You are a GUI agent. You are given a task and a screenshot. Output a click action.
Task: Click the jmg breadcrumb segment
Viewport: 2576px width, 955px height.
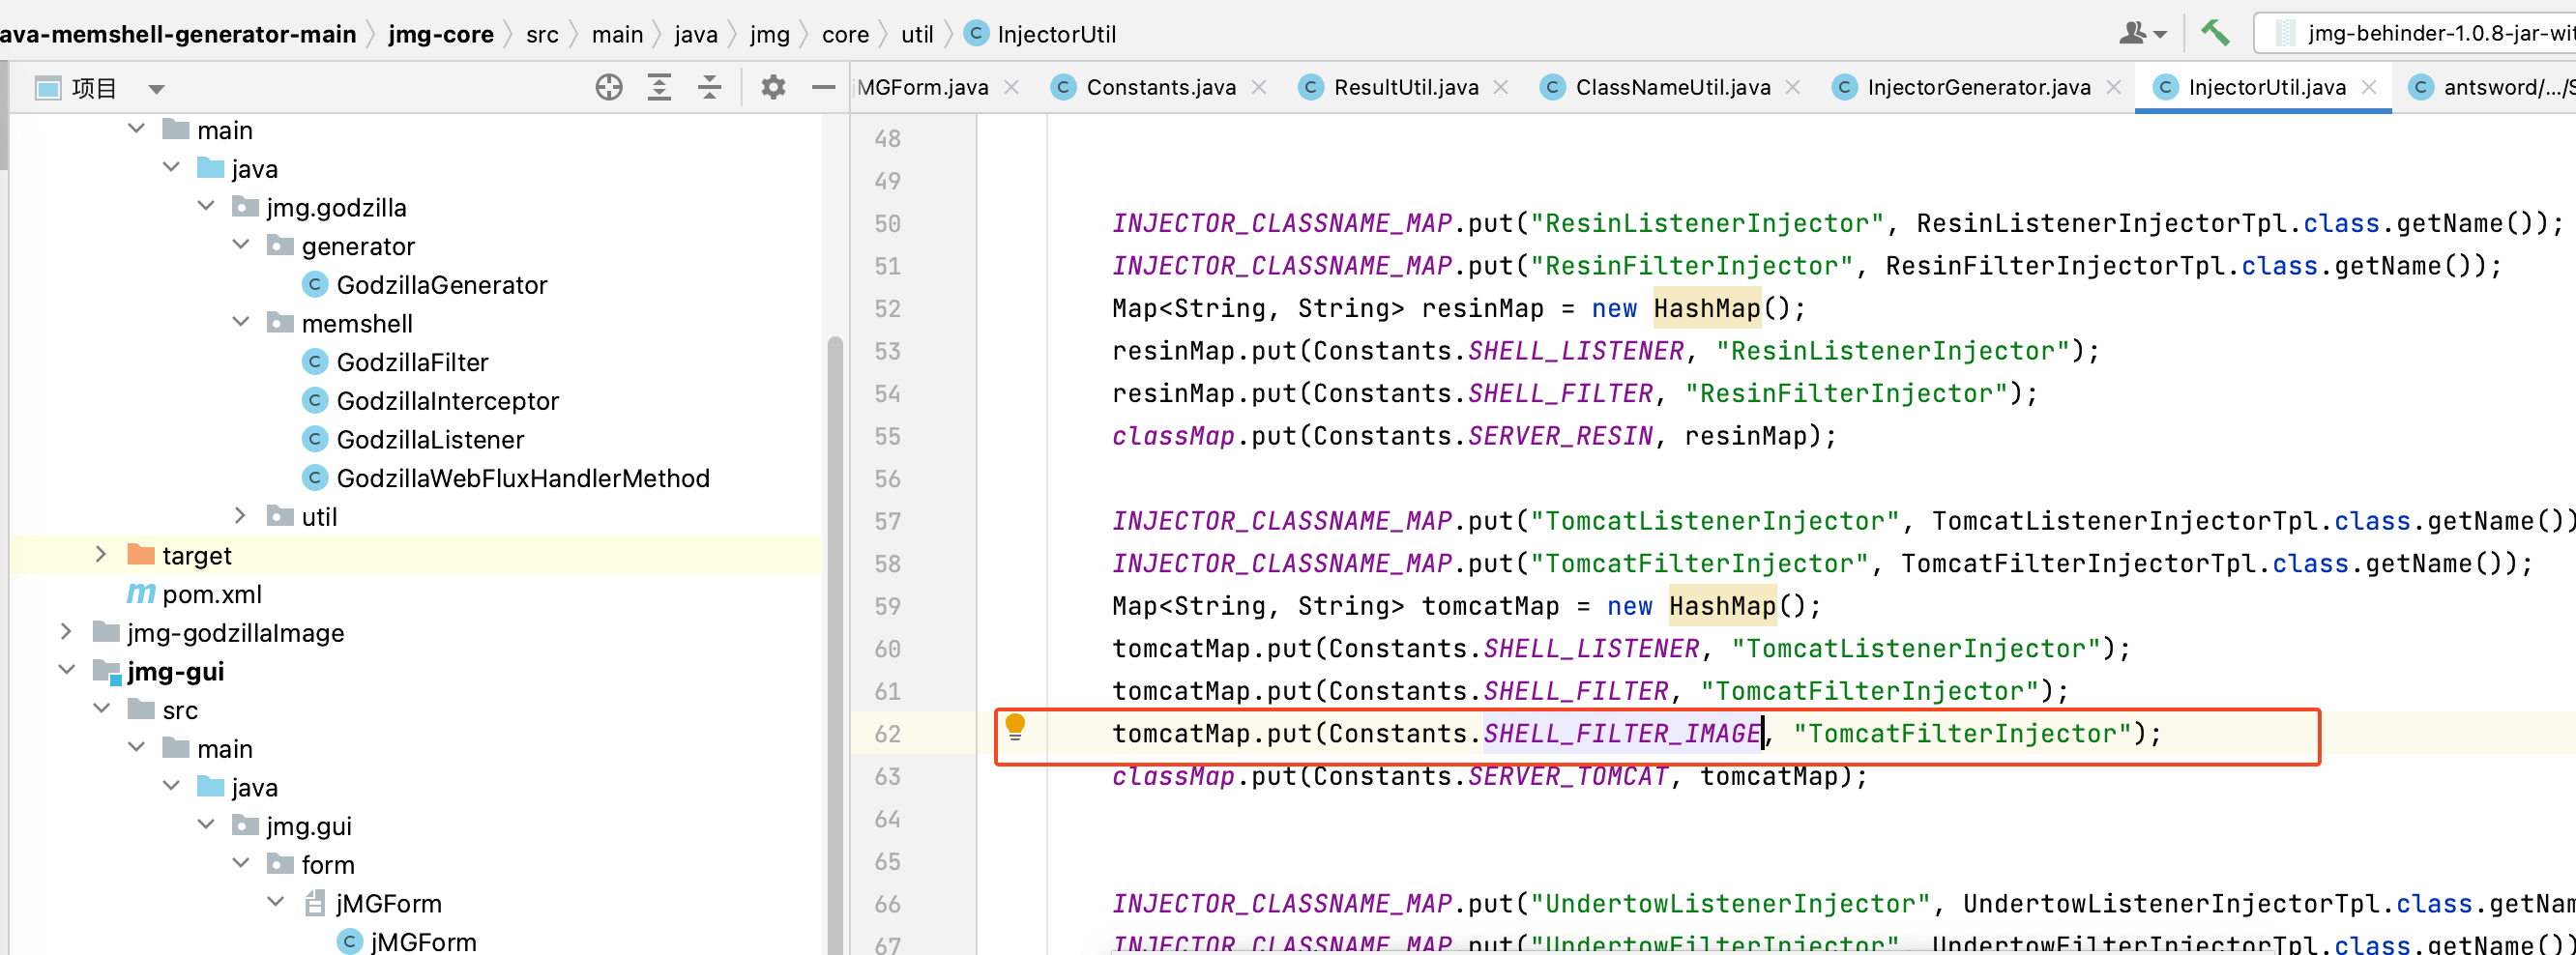point(769,34)
